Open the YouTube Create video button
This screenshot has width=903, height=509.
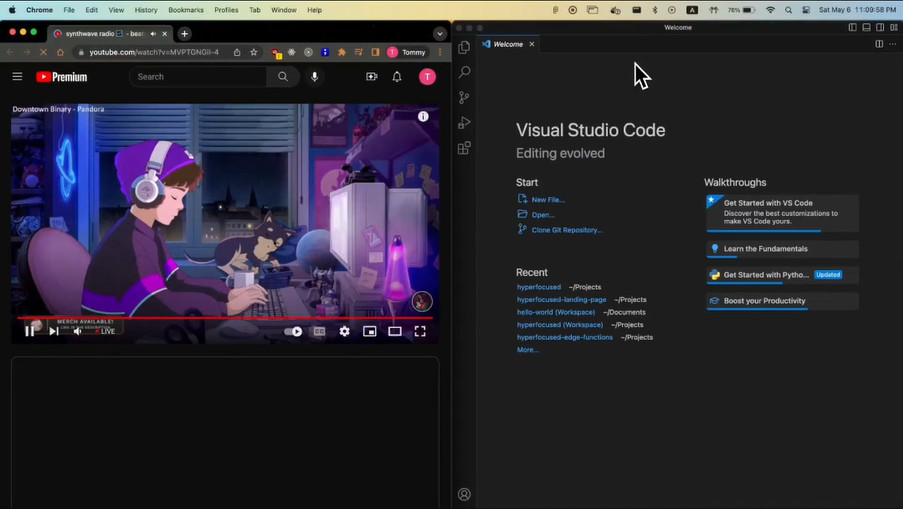(x=371, y=77)
